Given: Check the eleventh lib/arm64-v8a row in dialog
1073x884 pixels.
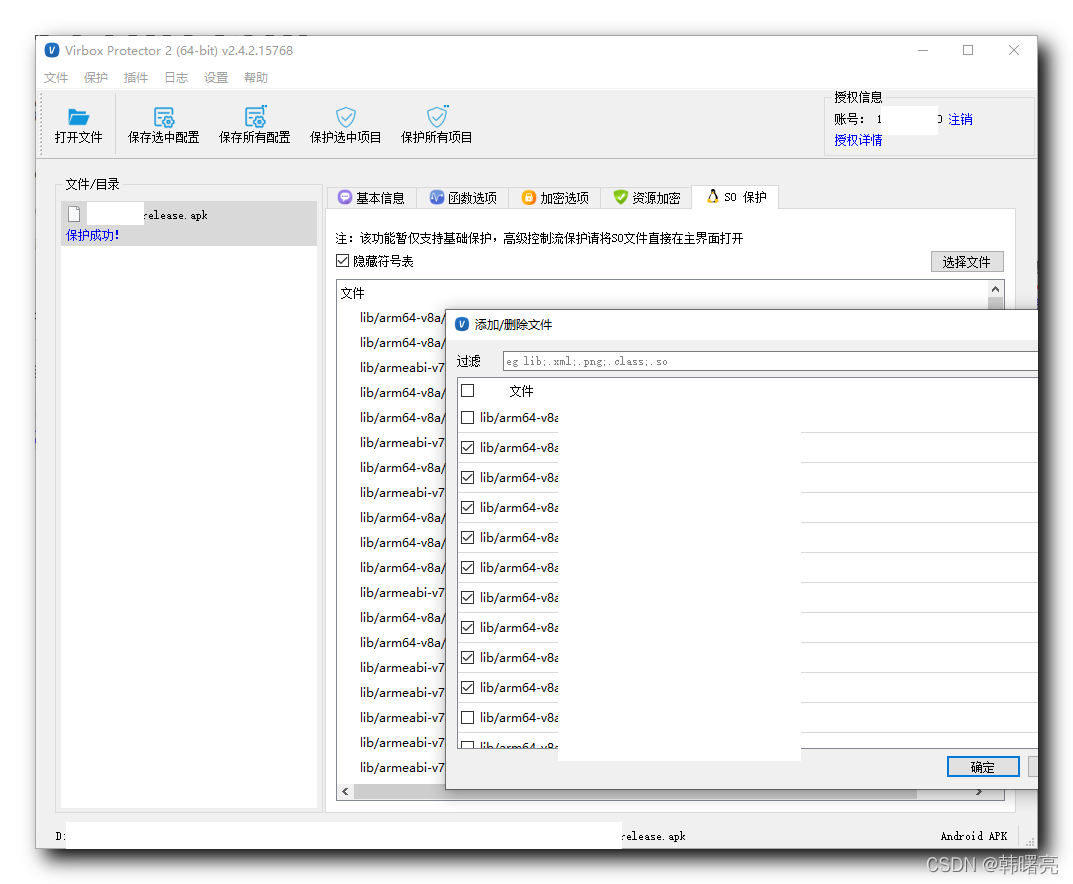Looking at the screenshot, I should click(468, 718).
